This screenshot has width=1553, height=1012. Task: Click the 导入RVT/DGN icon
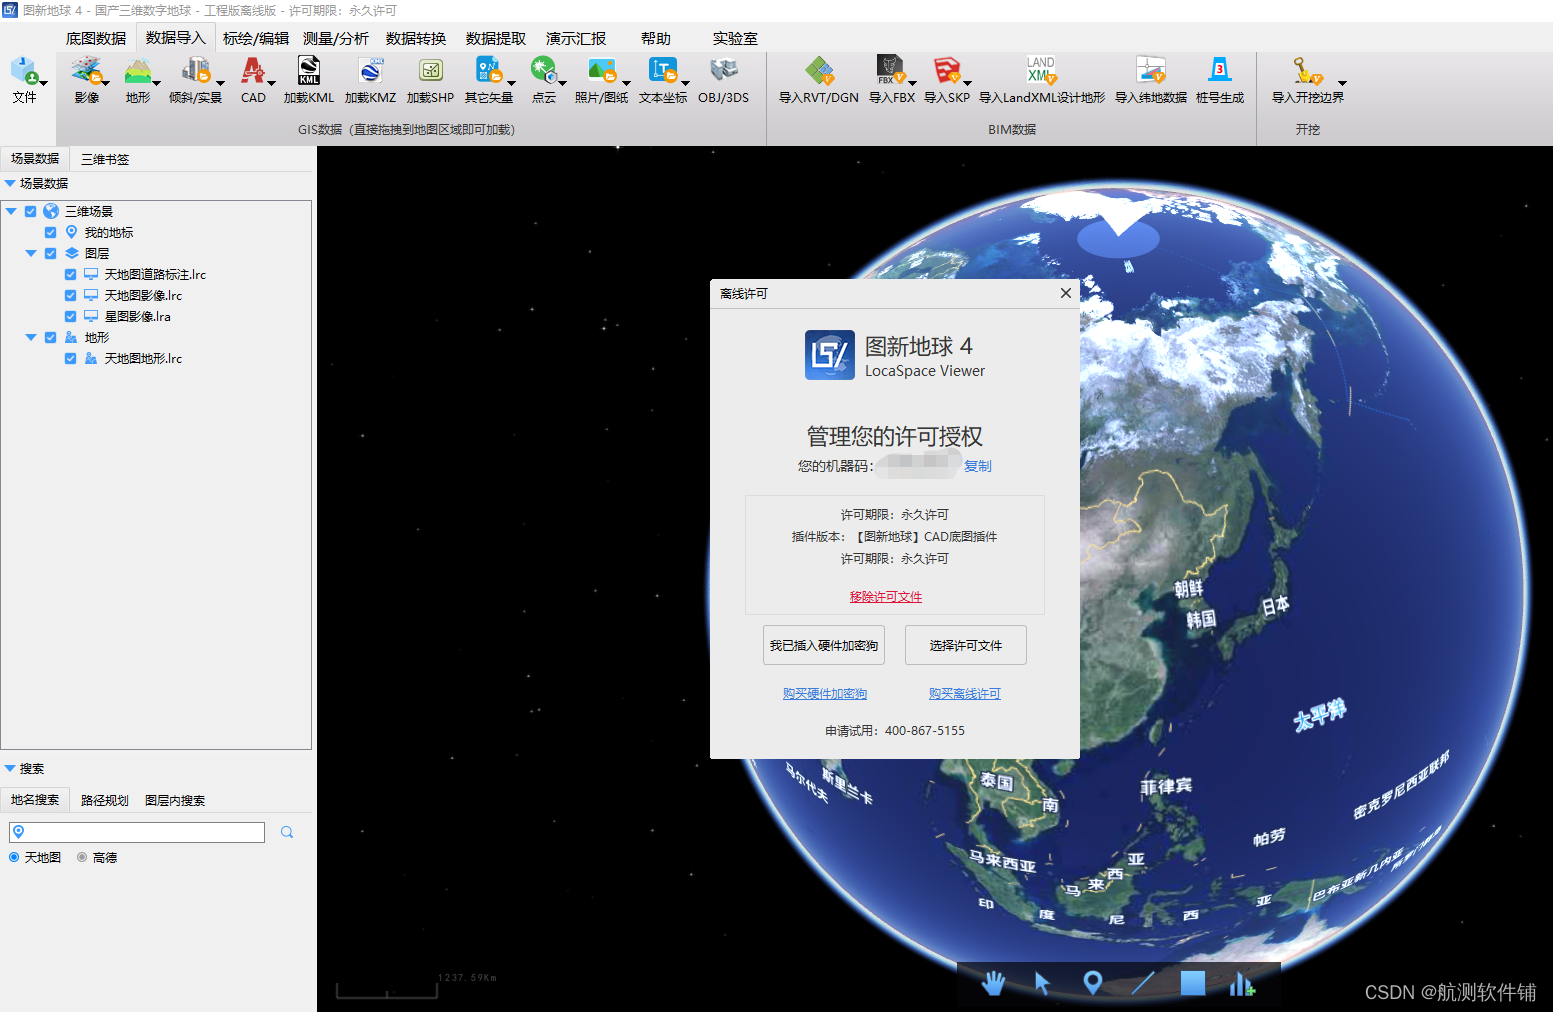(819, 71)
